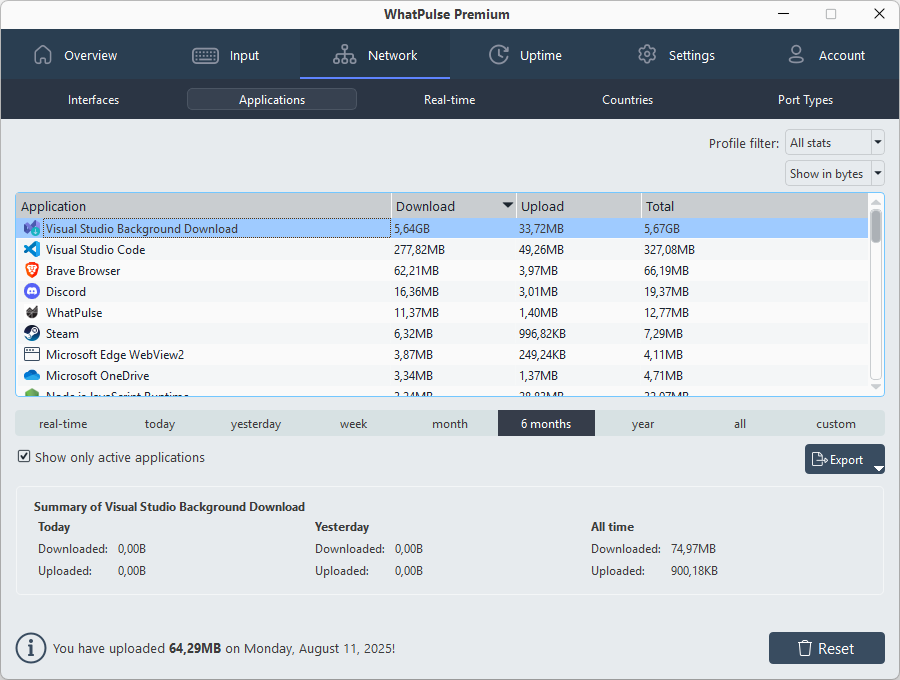The image size is (900, 680).
Task: Click the keyboard icon next to Input
Action: (205, 55)
